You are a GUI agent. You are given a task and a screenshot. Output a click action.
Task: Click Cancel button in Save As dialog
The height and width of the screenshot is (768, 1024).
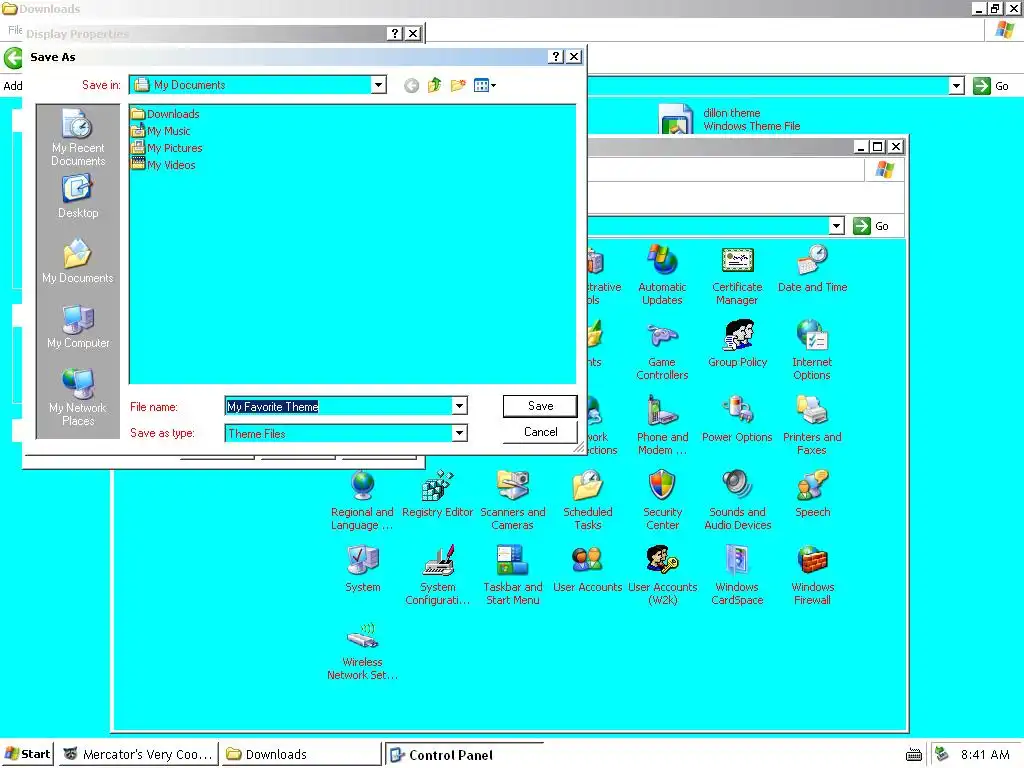(x=540, y=432)
